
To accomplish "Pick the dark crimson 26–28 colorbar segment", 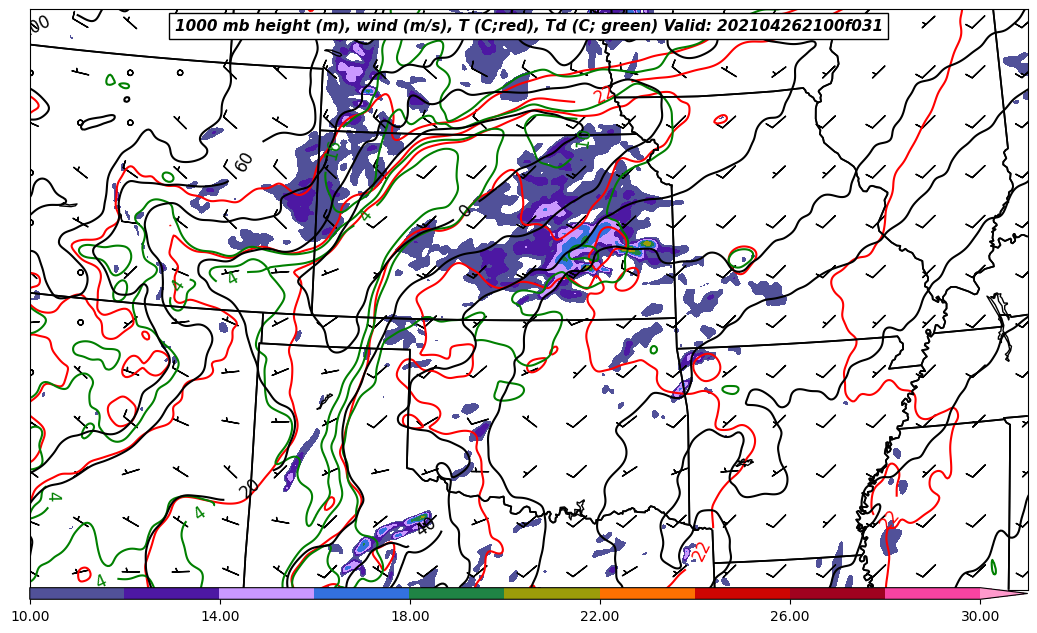I will [x=837, y=593].
